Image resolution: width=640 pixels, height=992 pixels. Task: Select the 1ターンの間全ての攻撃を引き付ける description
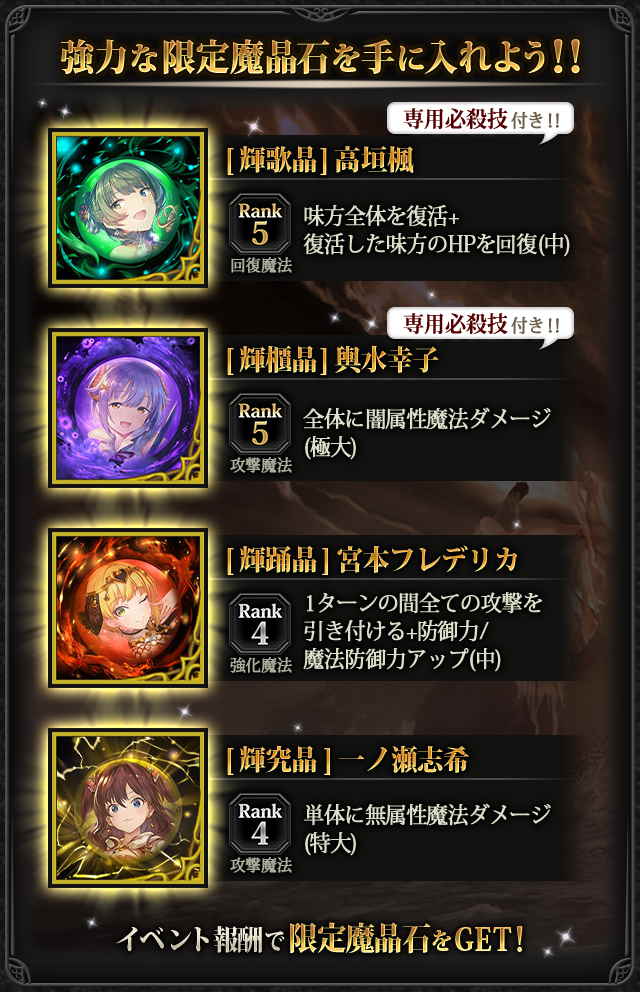pyautogui.click(x=422, y=631)
